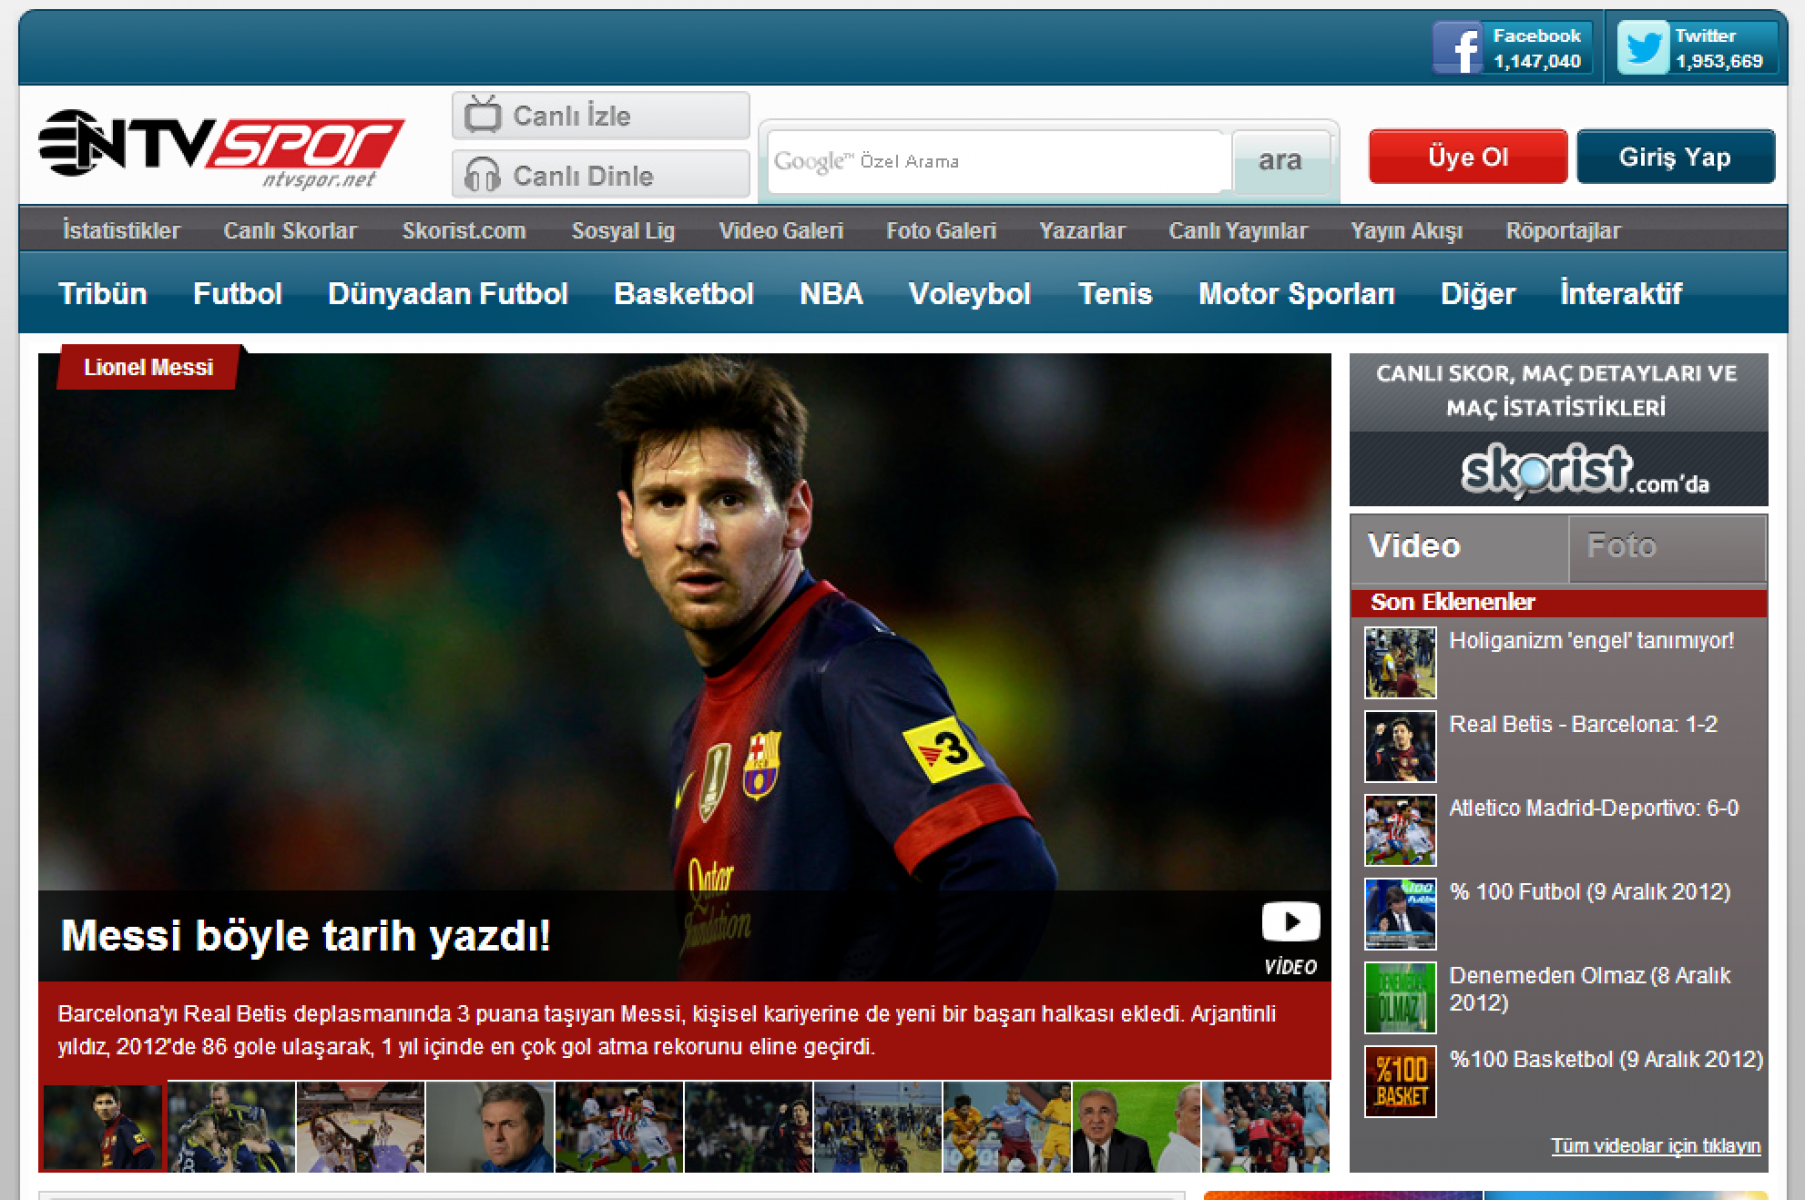Screen dimensions: 1805x1200
Task: Click the Üye Ol button
Action: (1467, 157)
